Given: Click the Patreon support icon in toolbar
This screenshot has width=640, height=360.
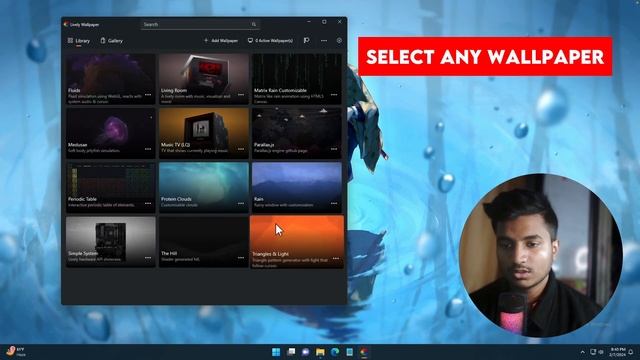Looking at the screenshot, I should click(306, 40).
